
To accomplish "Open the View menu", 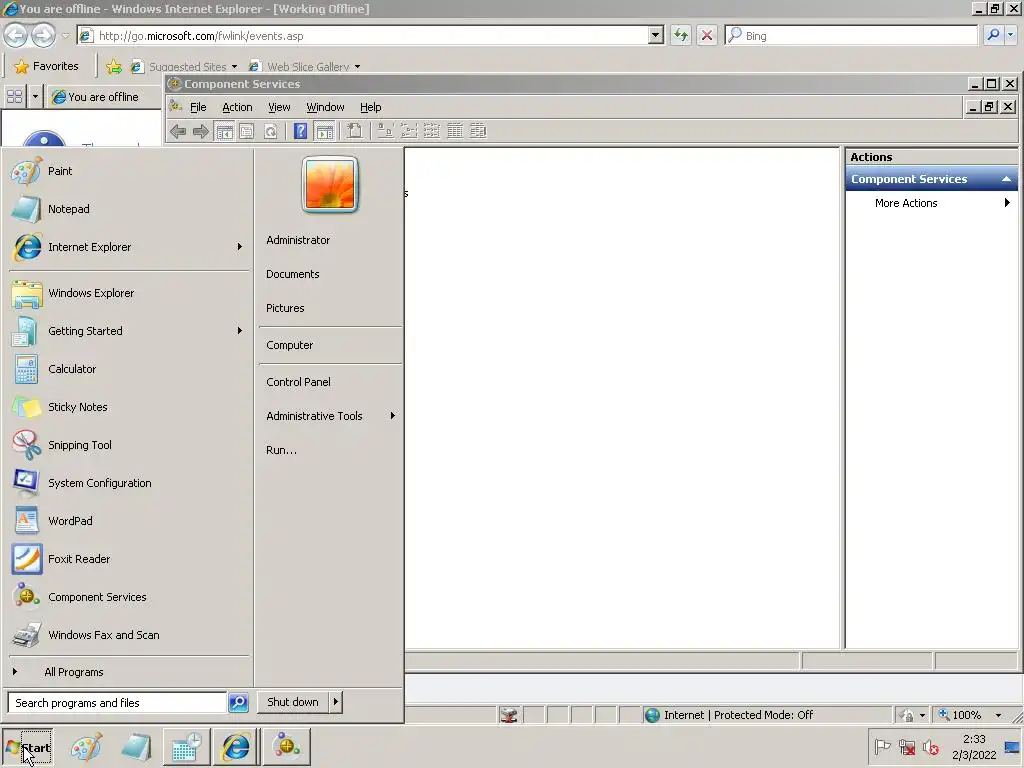I will click(x=279, y=107).
